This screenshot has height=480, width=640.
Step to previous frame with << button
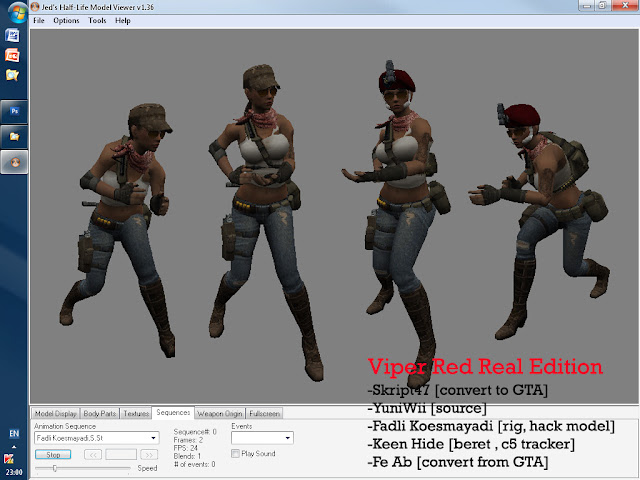[93, 454]
